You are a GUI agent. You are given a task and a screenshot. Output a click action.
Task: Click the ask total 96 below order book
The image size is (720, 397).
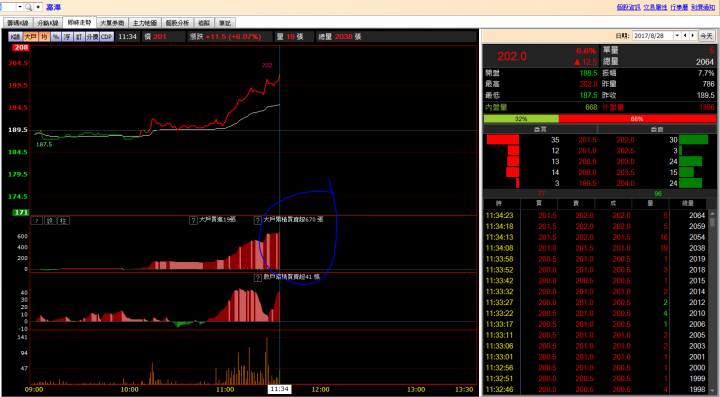(658, 194)
